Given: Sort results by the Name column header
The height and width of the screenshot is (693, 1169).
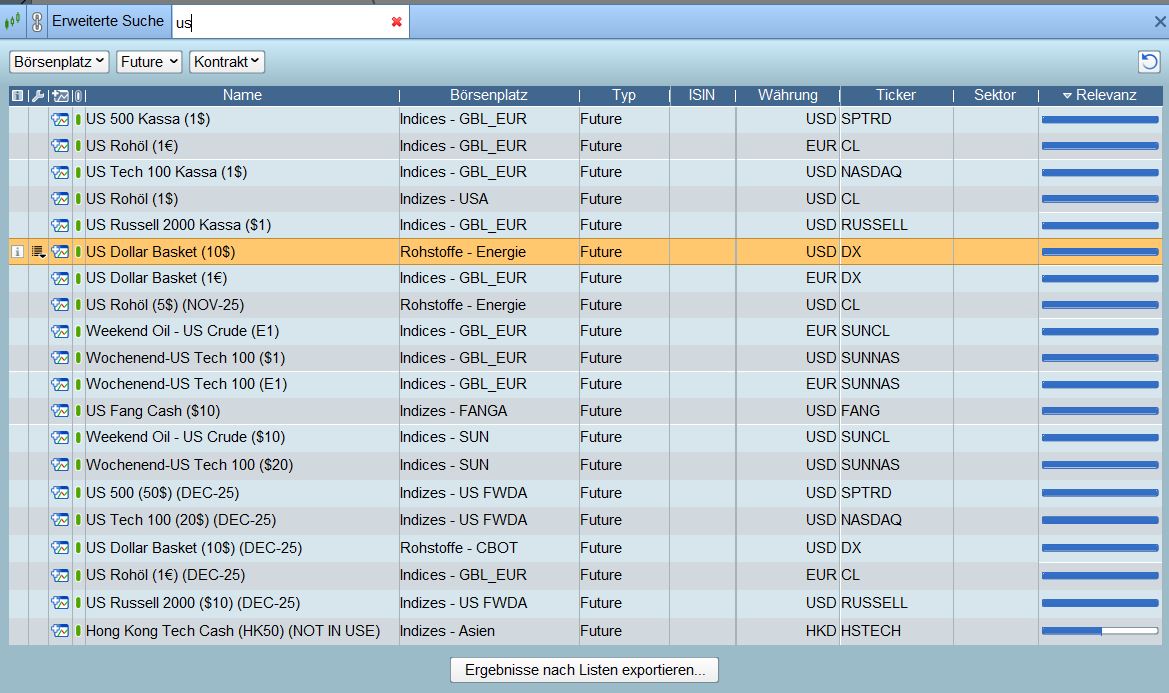Looking at the screenshot, I should tap(242, 95).
